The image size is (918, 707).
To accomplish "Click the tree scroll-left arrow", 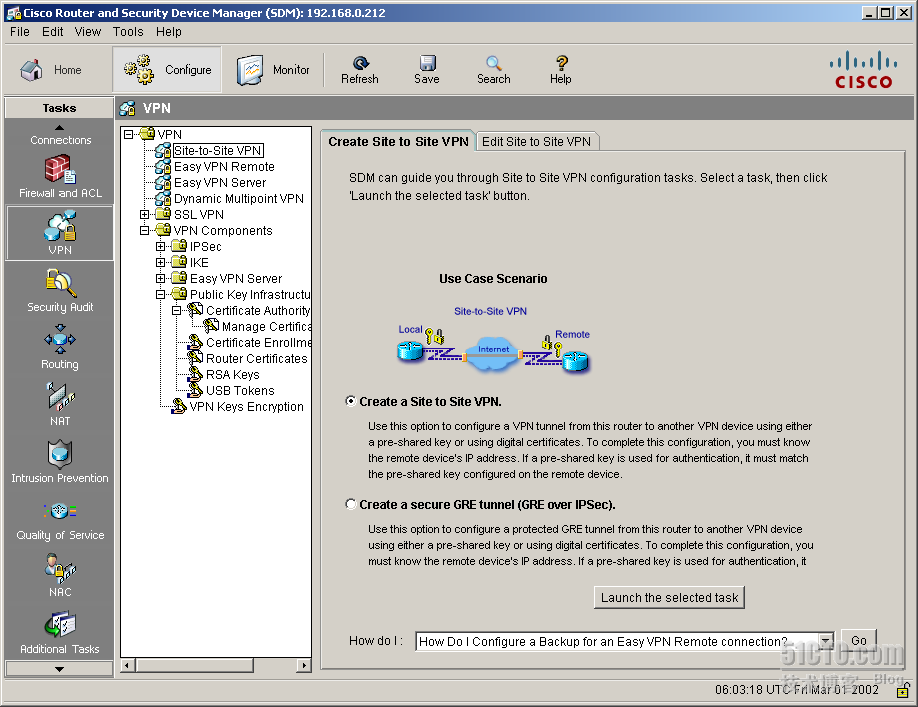I will [128, 665].
